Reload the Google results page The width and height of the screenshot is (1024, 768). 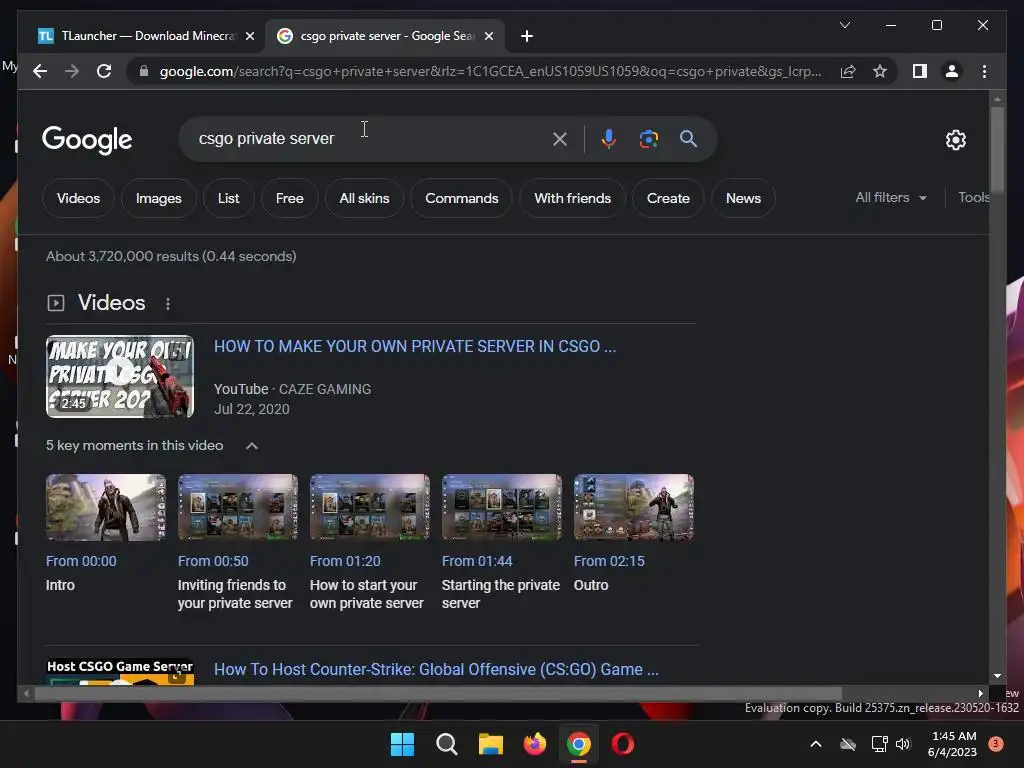coord(104,71)
